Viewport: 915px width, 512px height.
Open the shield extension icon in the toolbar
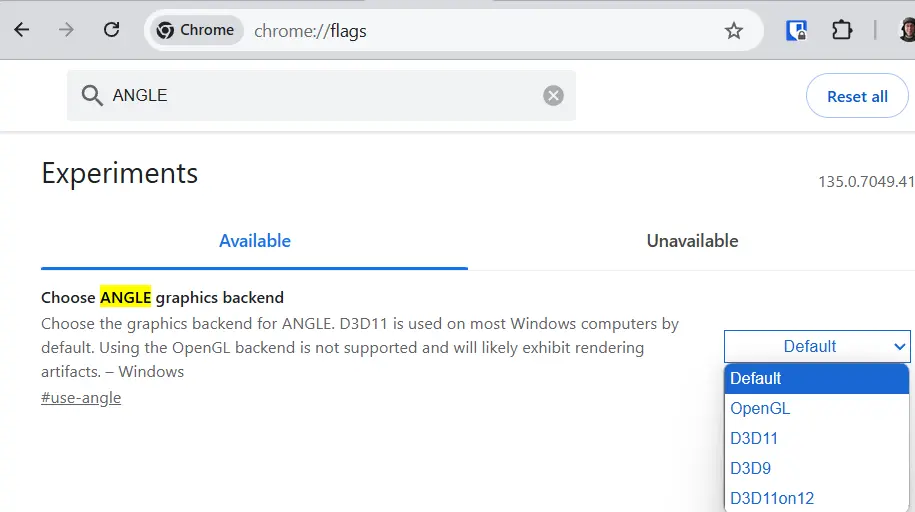coord(796,31)
